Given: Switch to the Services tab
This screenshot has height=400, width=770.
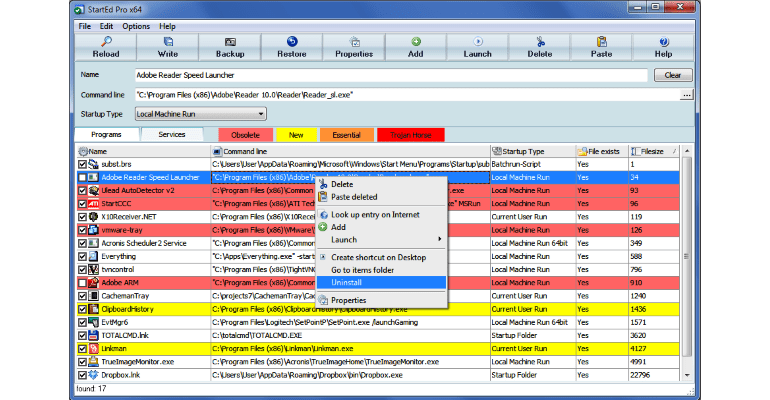Looking at the screenshot, I should coord(172,134).
